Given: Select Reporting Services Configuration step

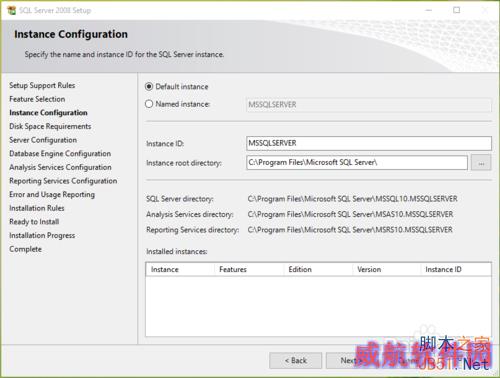Looking at the screenshot, I should (63, 181).
